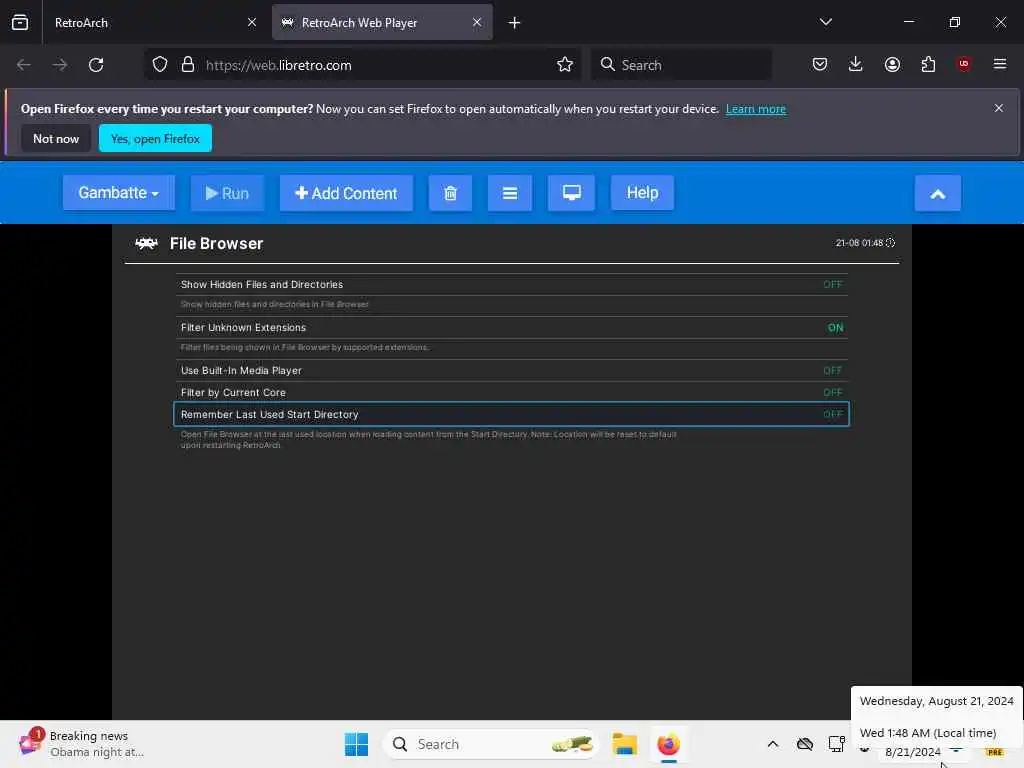The height and width of the screenshot is (768, 1024).
Task: Click the fullscreen monitor icon
Action: point(571,193)
